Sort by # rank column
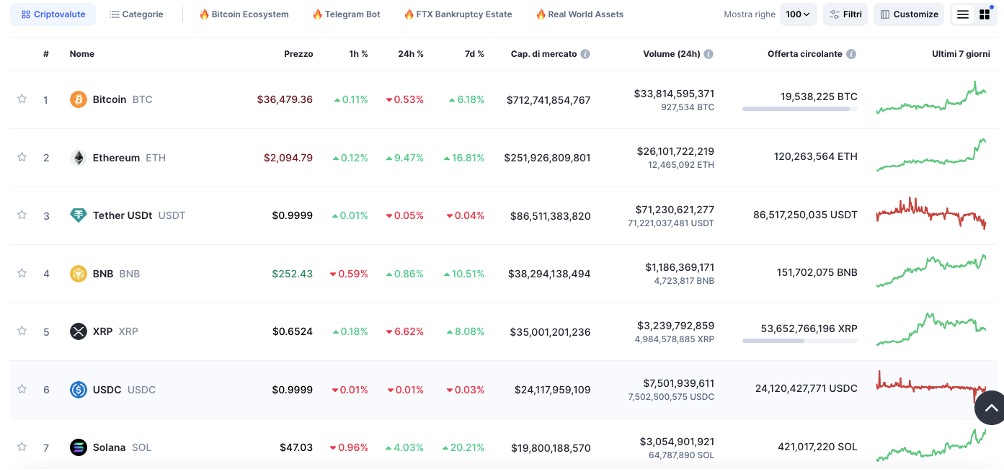 46,54
